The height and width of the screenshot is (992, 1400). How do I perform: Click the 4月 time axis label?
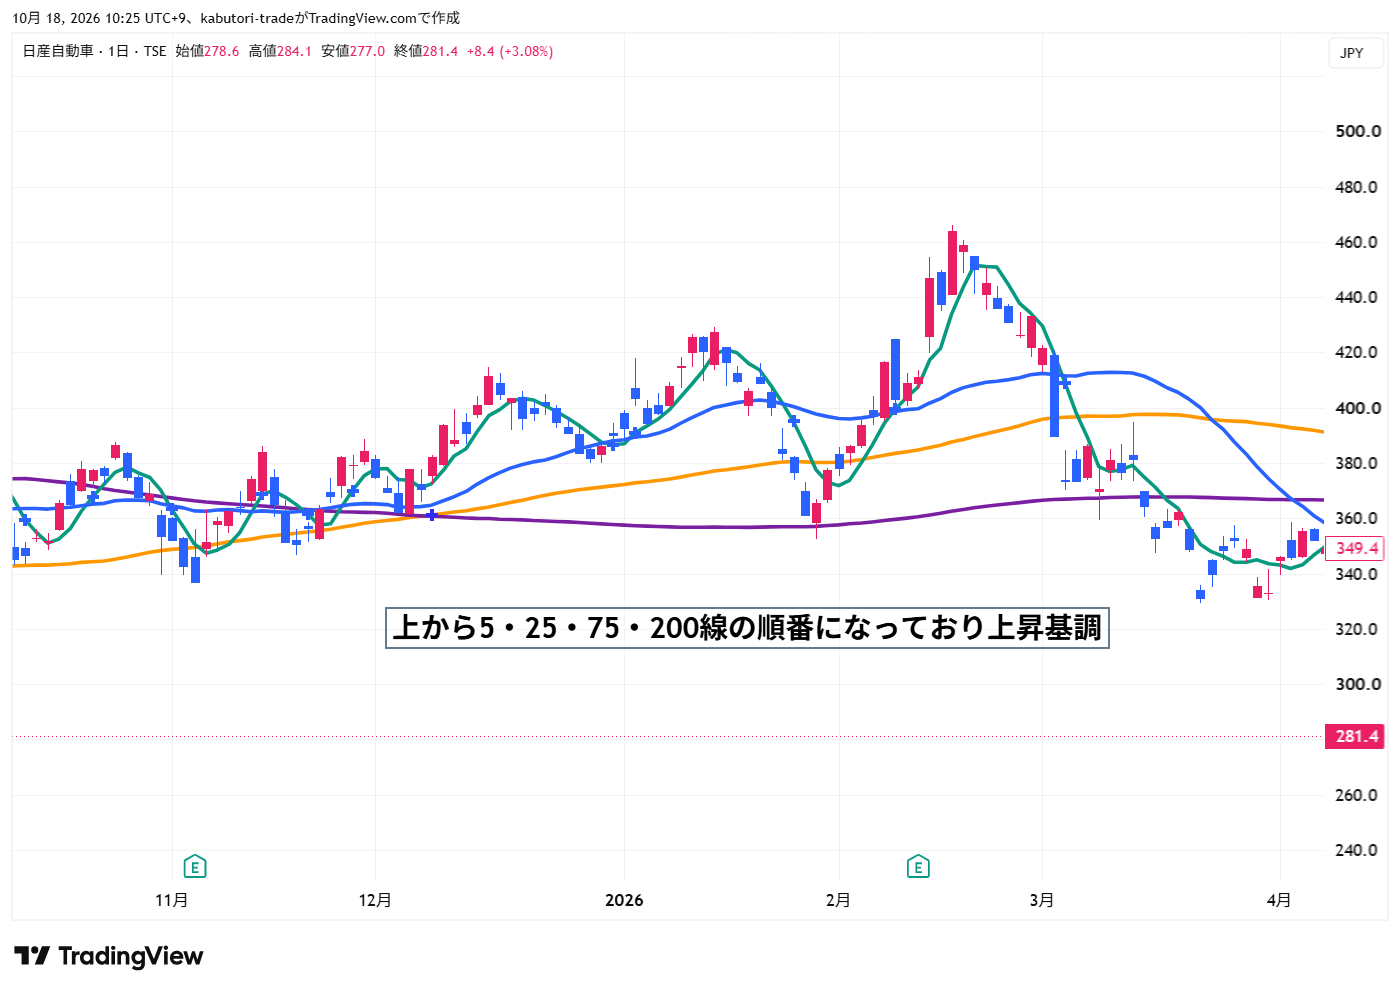click(x=1279, y=900)
